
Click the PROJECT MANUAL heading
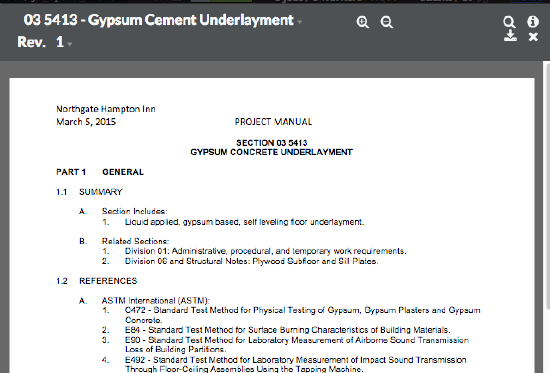(273, 122)
